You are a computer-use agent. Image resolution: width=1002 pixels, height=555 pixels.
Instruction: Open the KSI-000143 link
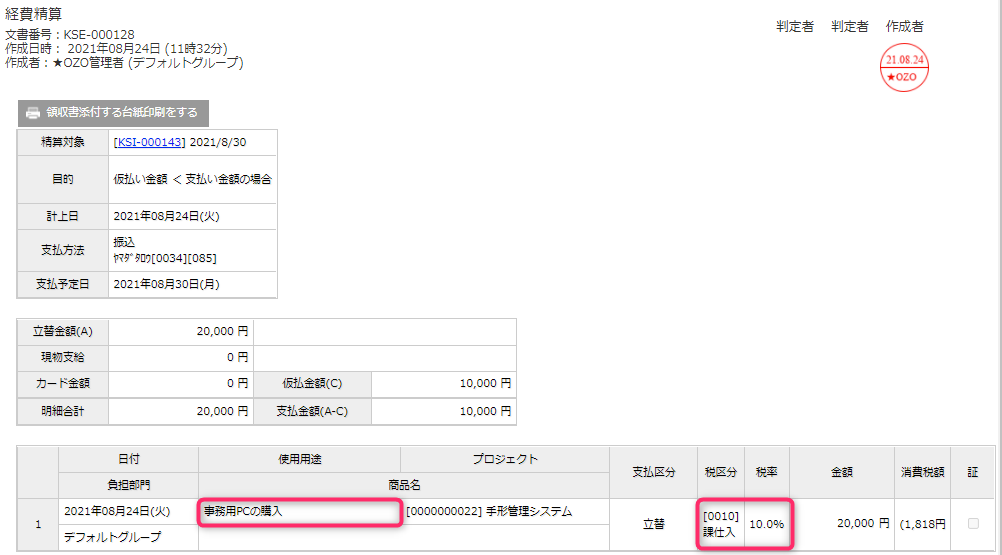(x=149, y=143)
